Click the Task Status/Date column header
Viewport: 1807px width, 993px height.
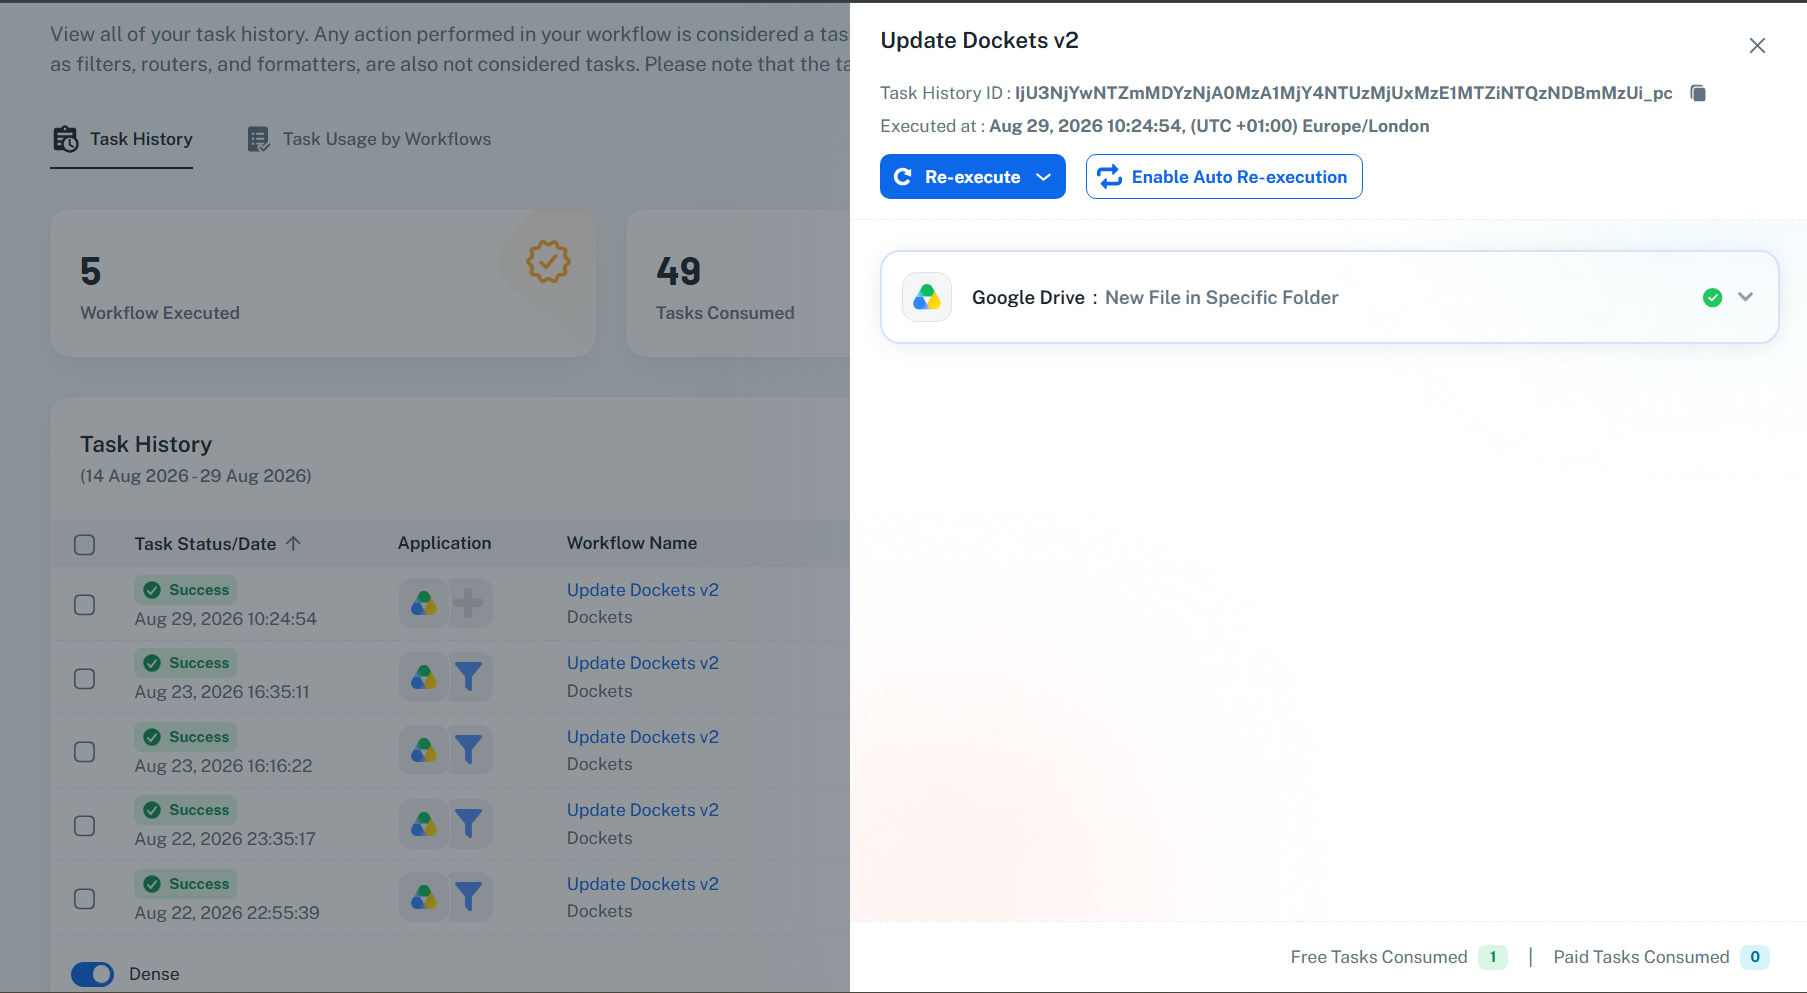(205, 544)
